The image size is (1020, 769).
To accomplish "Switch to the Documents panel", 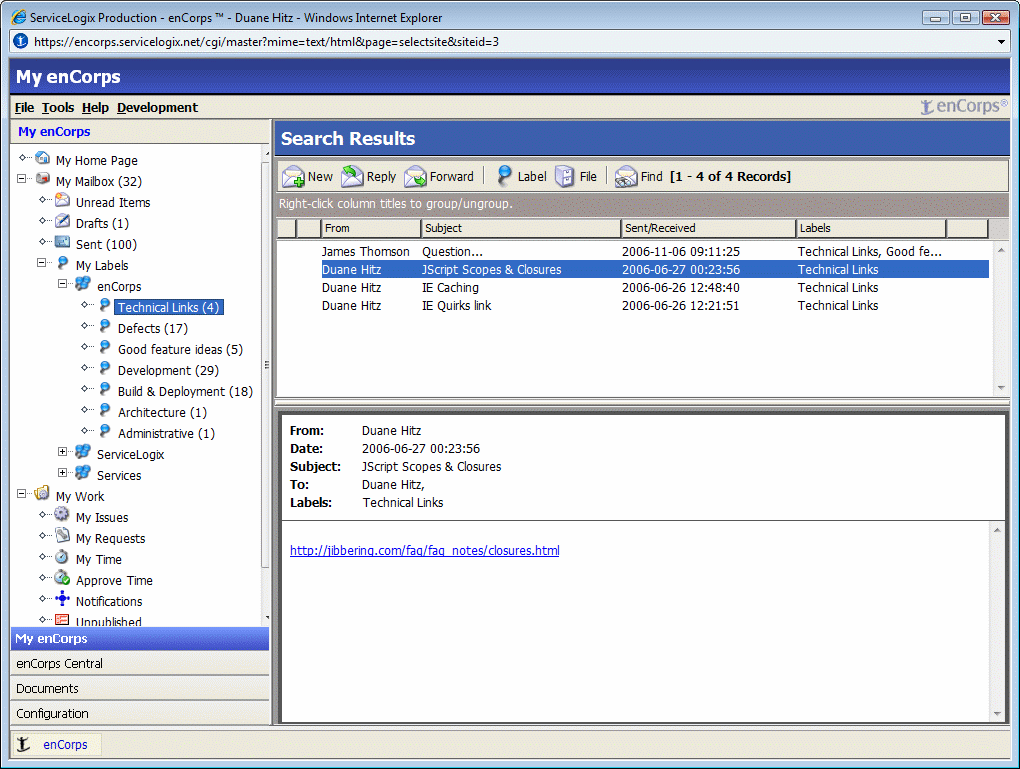I will point(140,688).
